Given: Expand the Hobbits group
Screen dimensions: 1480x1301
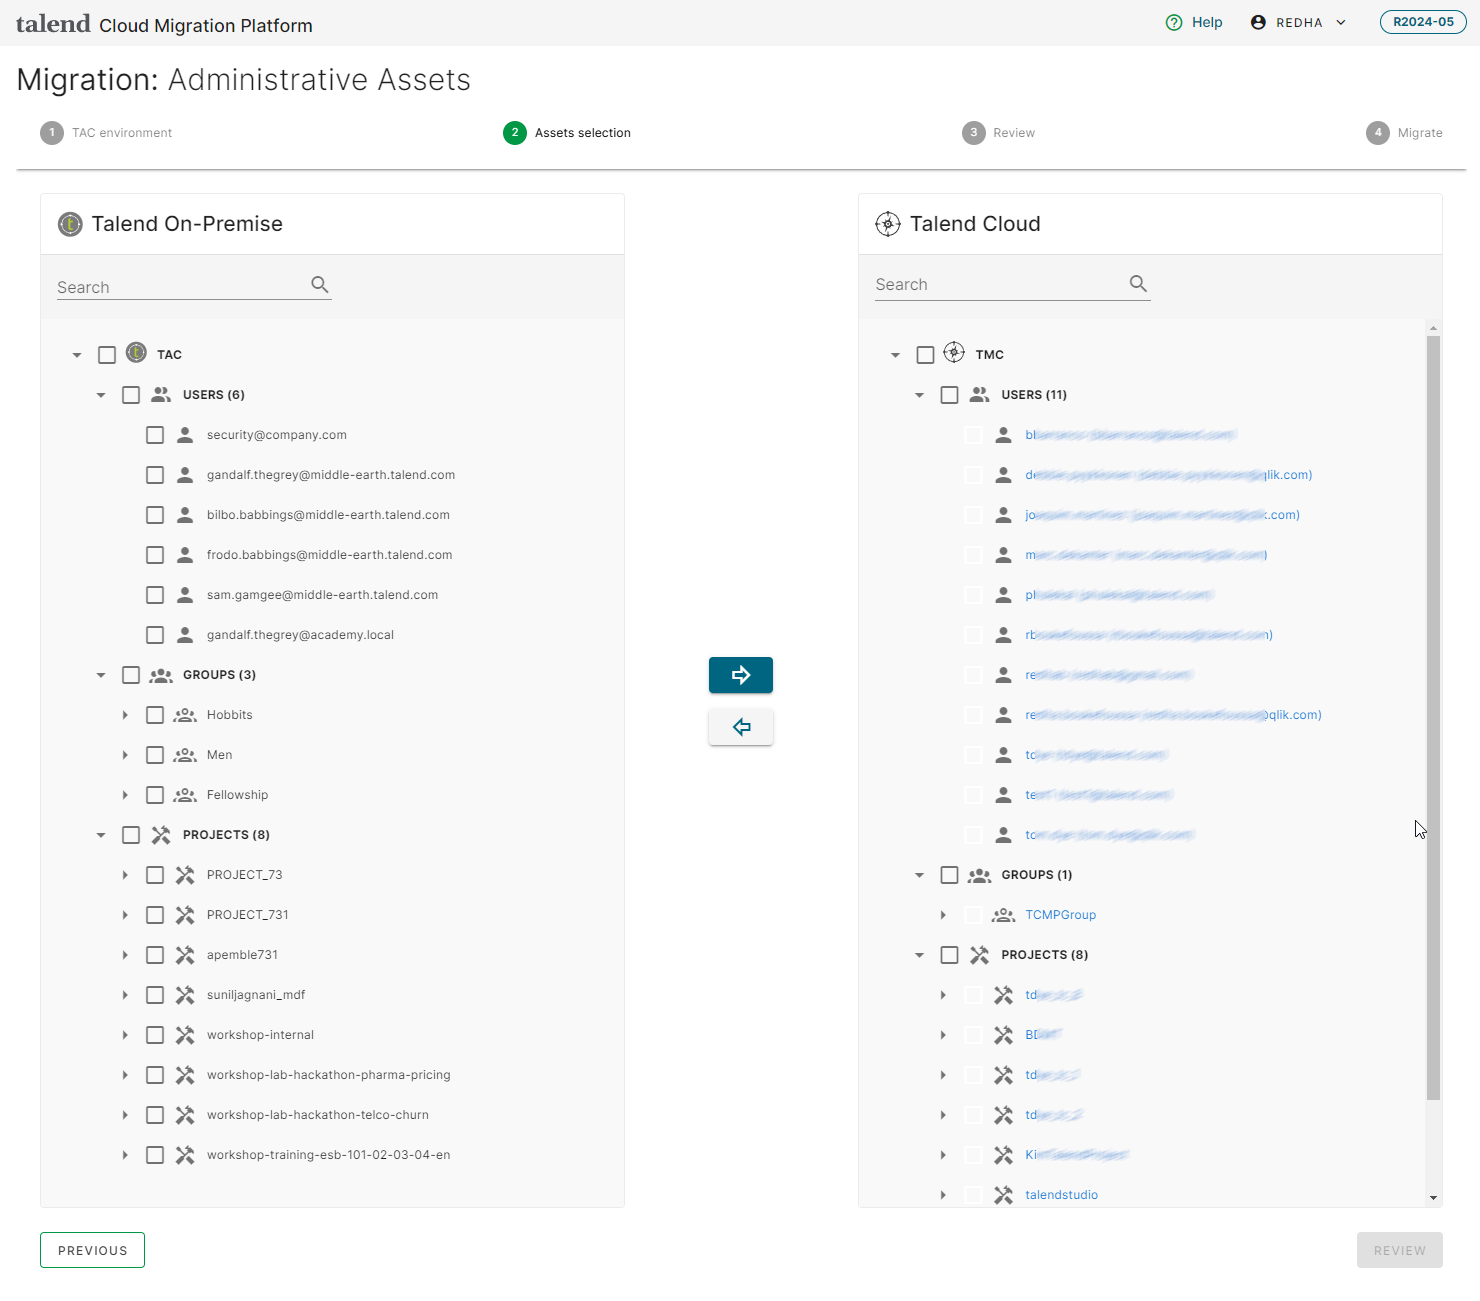Looking at the screenshot, I should [125, 715].
